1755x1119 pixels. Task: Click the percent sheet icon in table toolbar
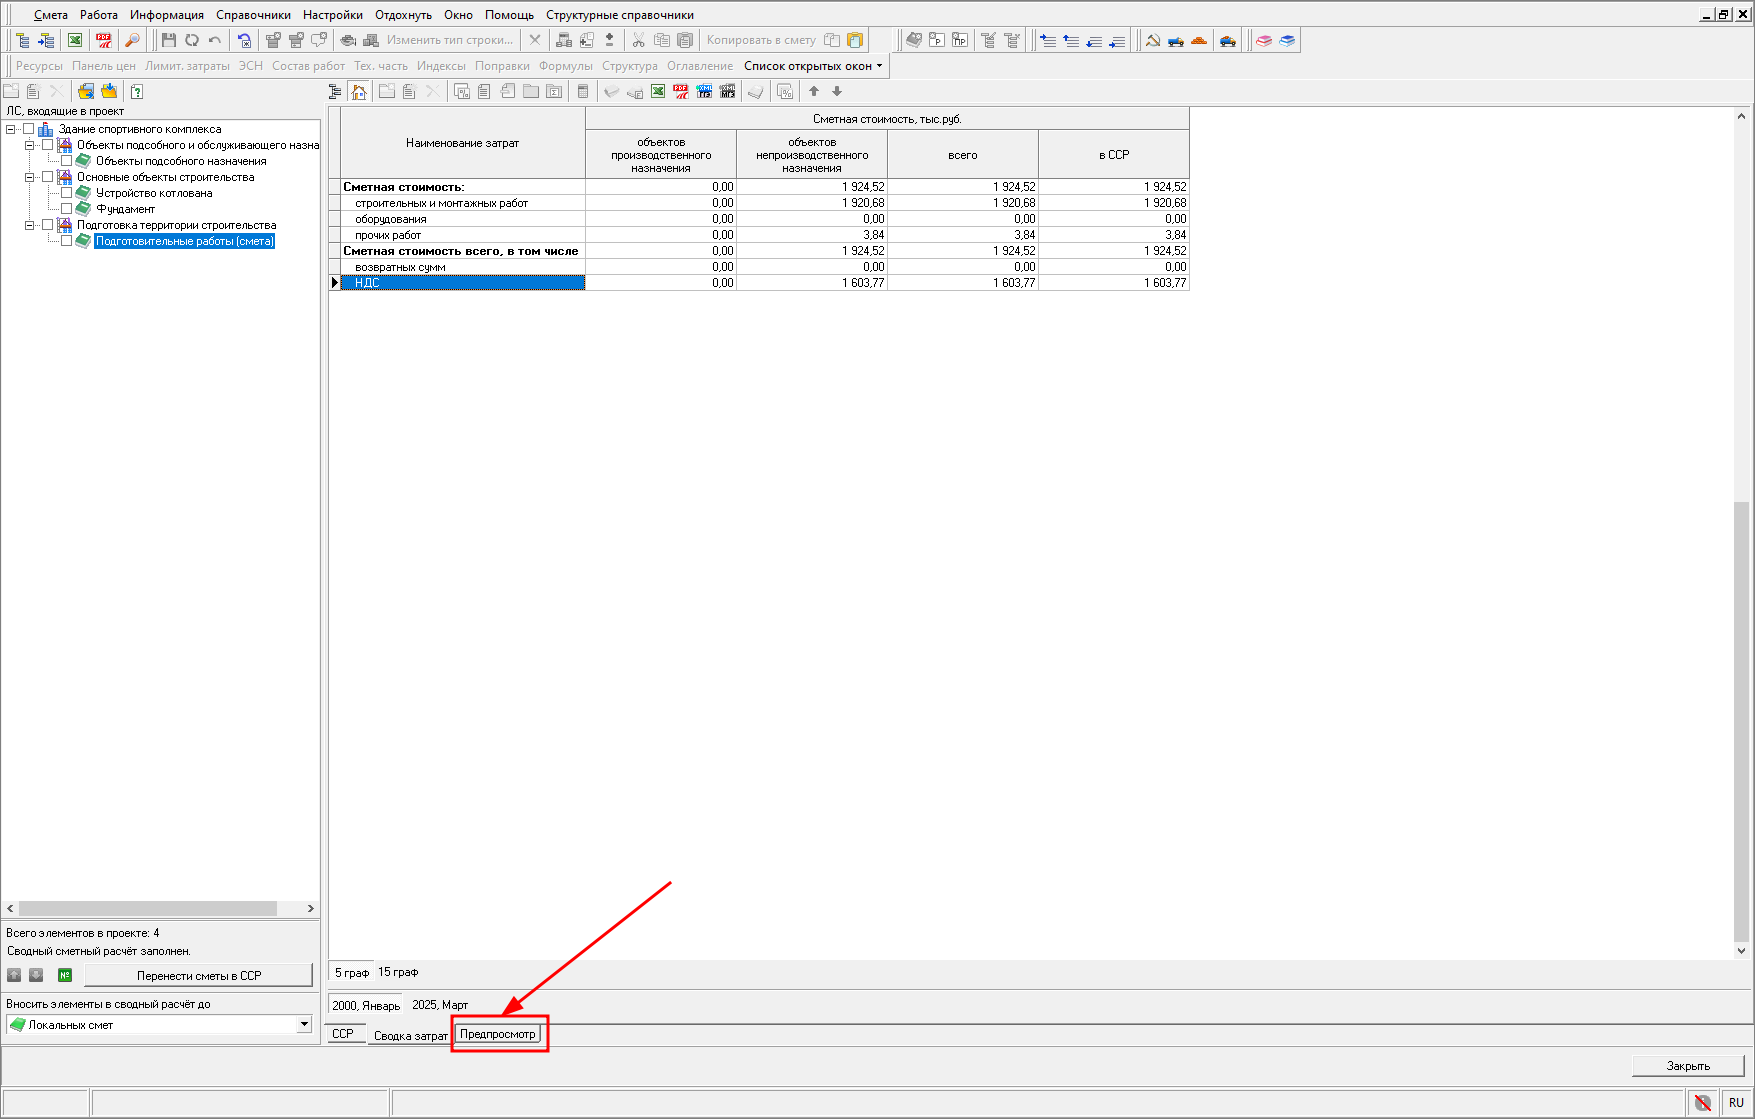point(785,91)
